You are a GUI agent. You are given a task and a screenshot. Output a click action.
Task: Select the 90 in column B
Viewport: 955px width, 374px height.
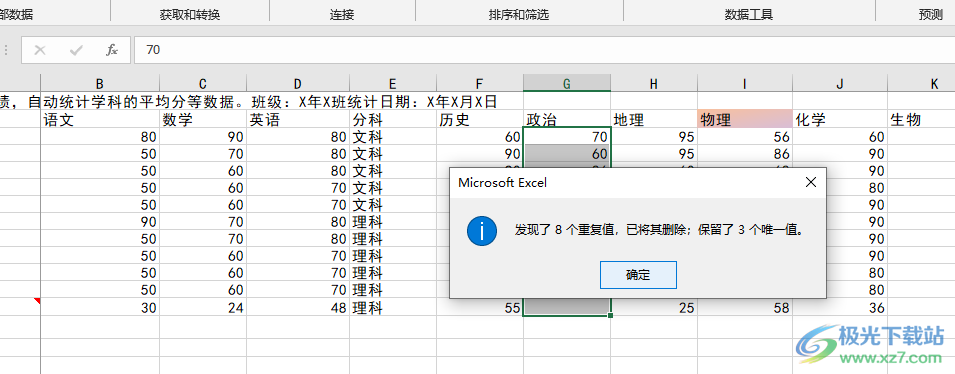coord(100,222)
